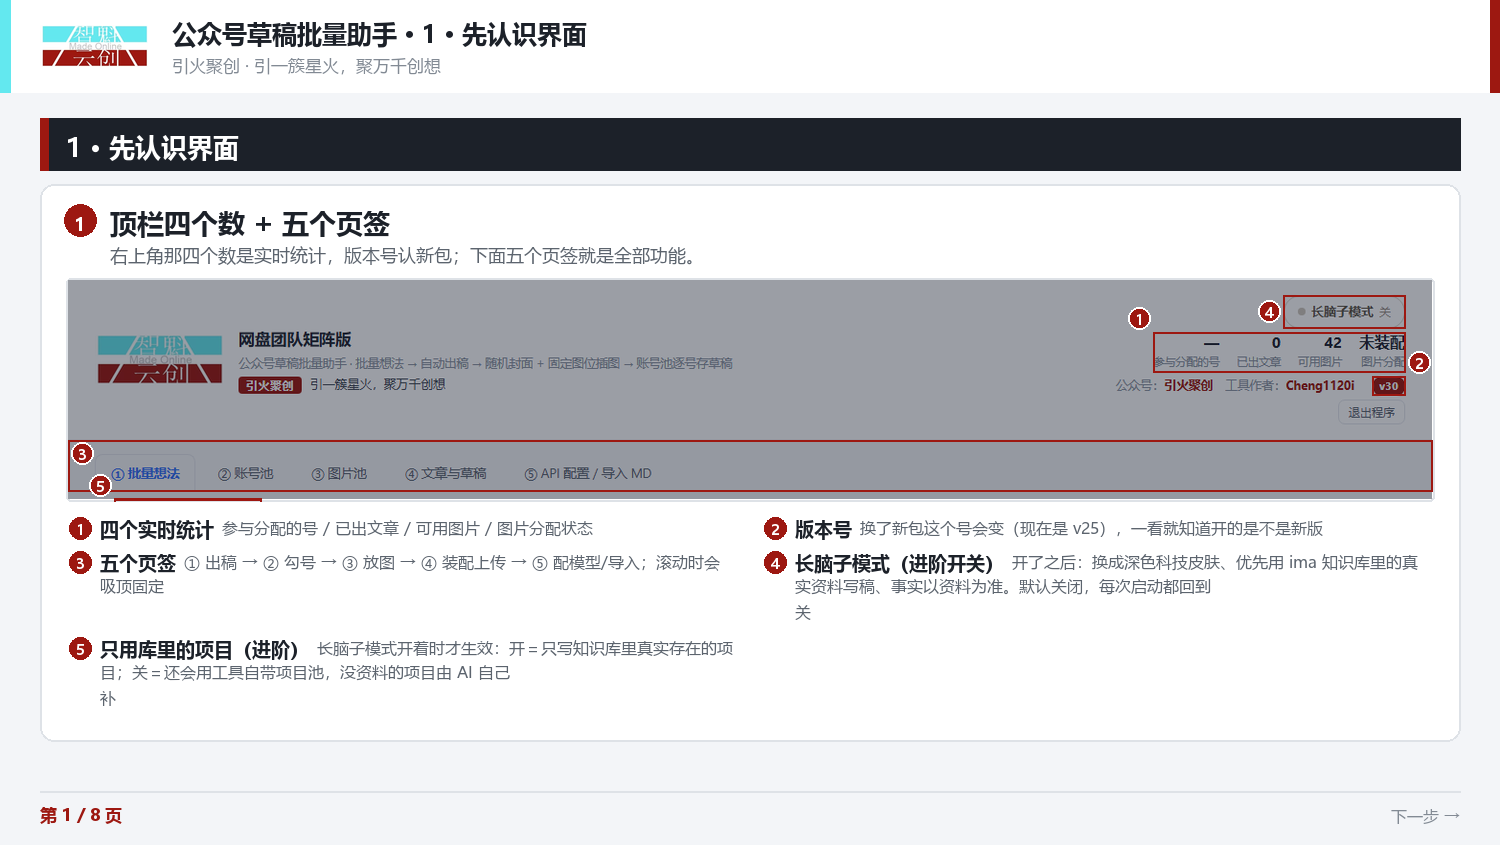Click the 五个页签 legend label

(x=138, y=564)
